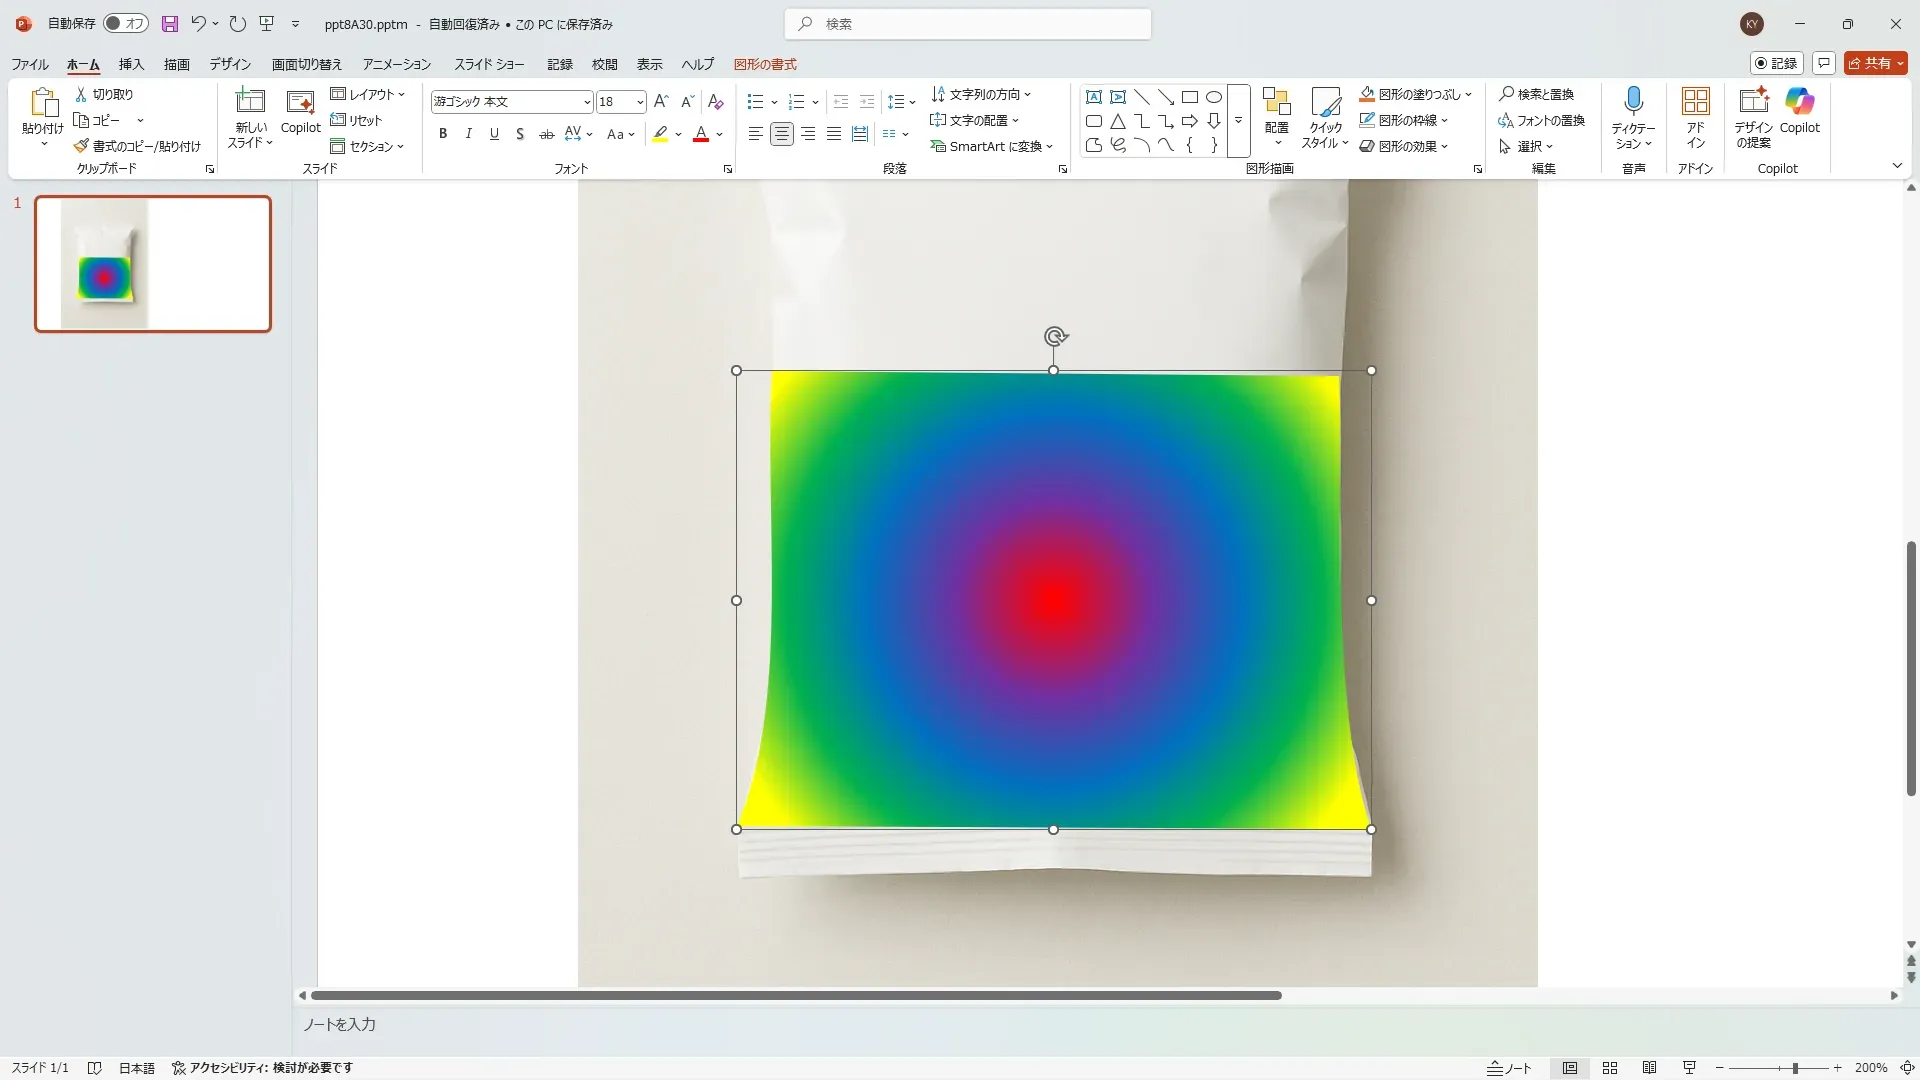This screenshot has width=1920, height=1080.
Task: Switch to slide sorter view icon
Action: 1610,1068
